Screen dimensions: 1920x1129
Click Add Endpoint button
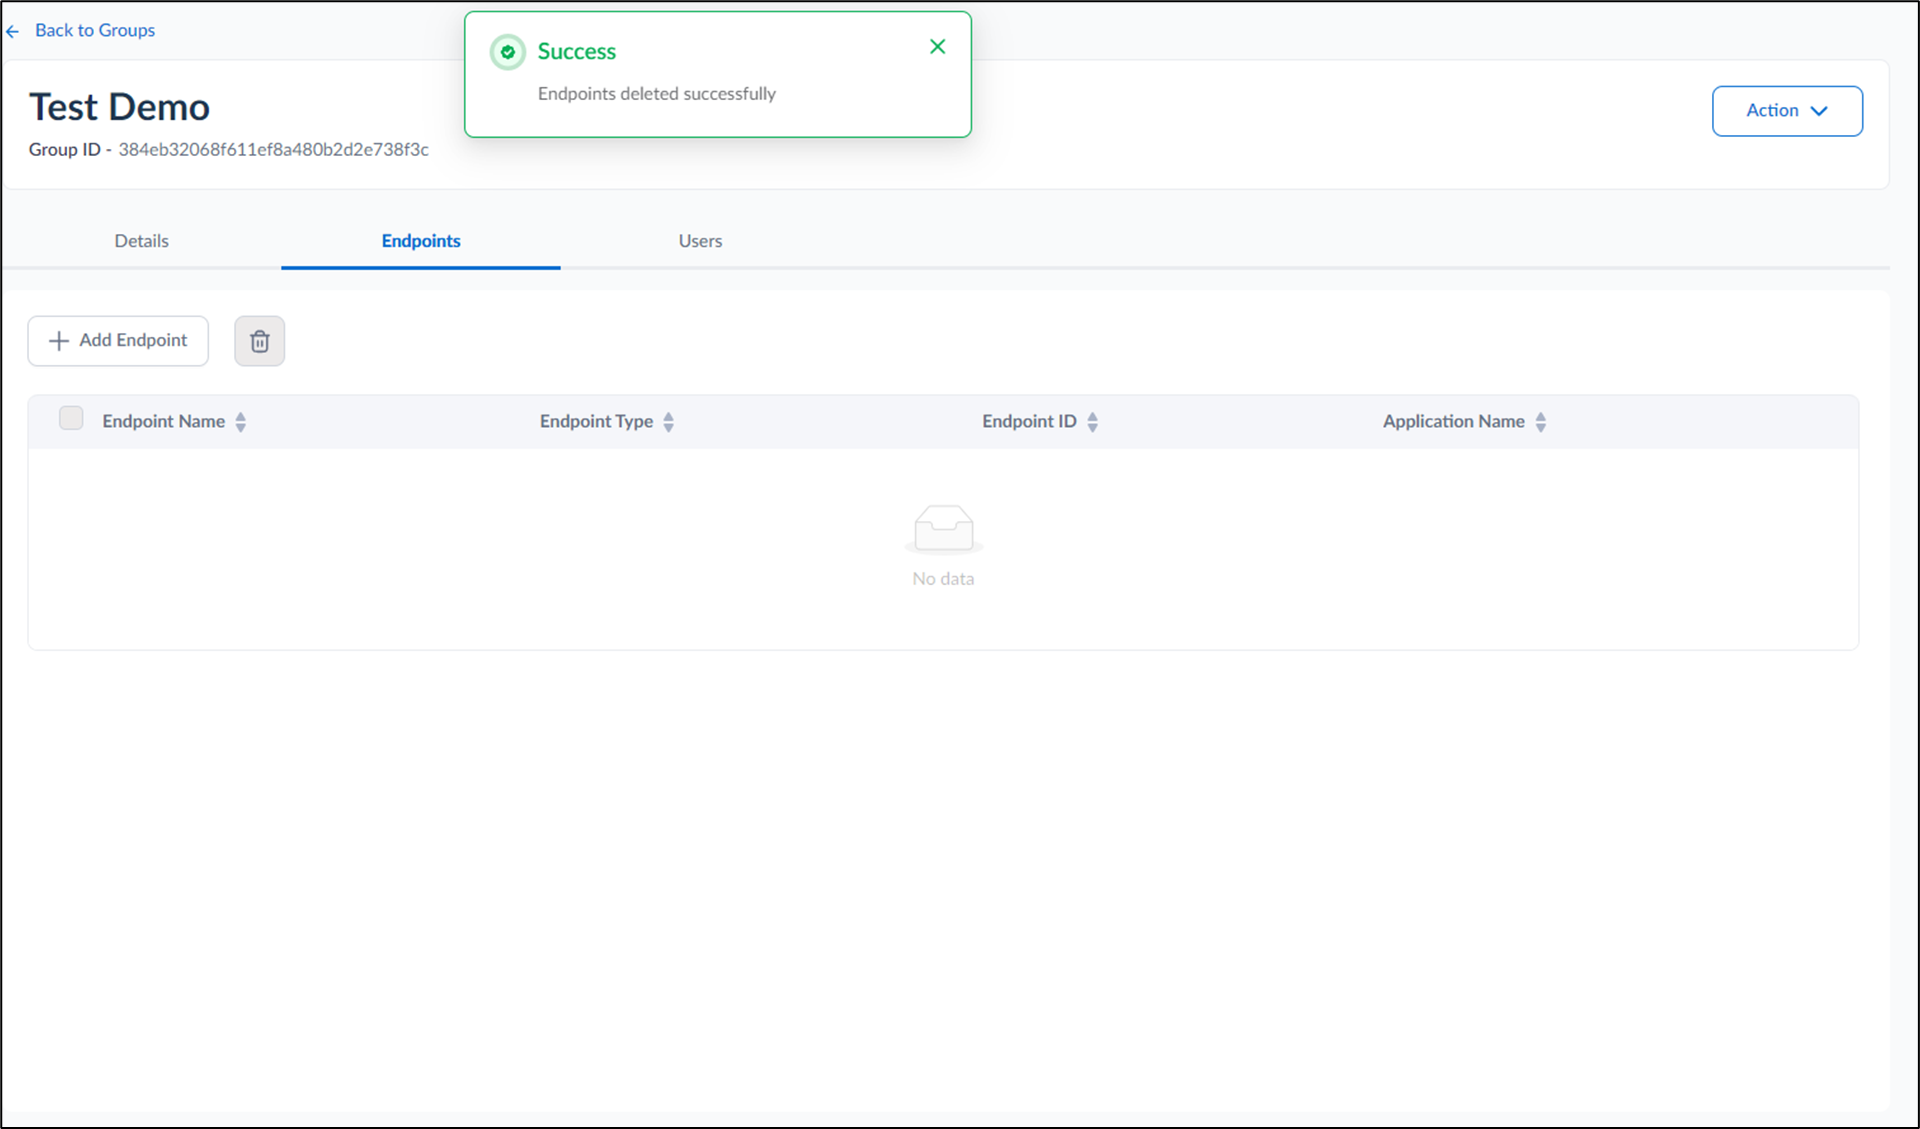click(118, 341)
